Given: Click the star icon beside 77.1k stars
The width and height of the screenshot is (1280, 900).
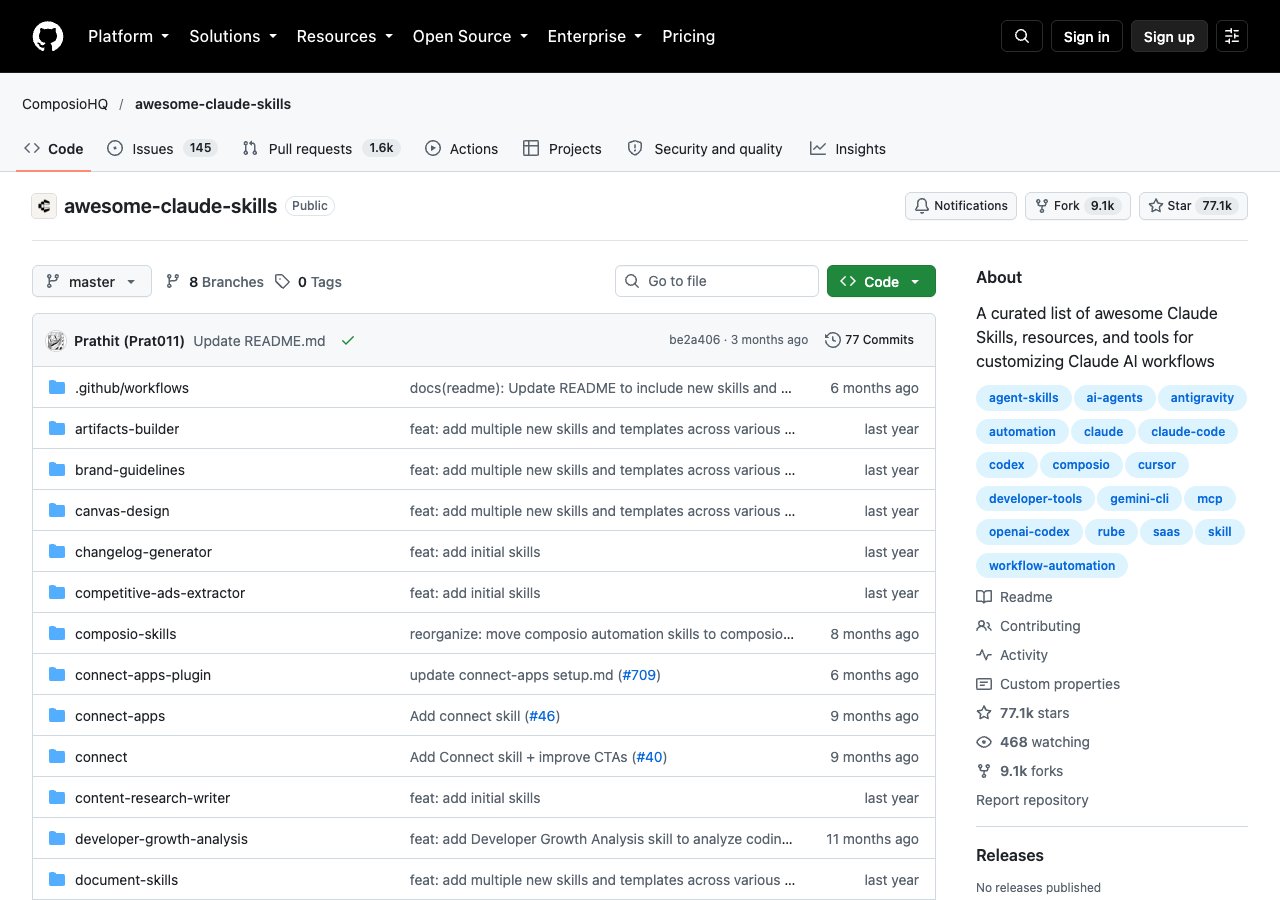Looking at the screenshot, I should (984, 713).
